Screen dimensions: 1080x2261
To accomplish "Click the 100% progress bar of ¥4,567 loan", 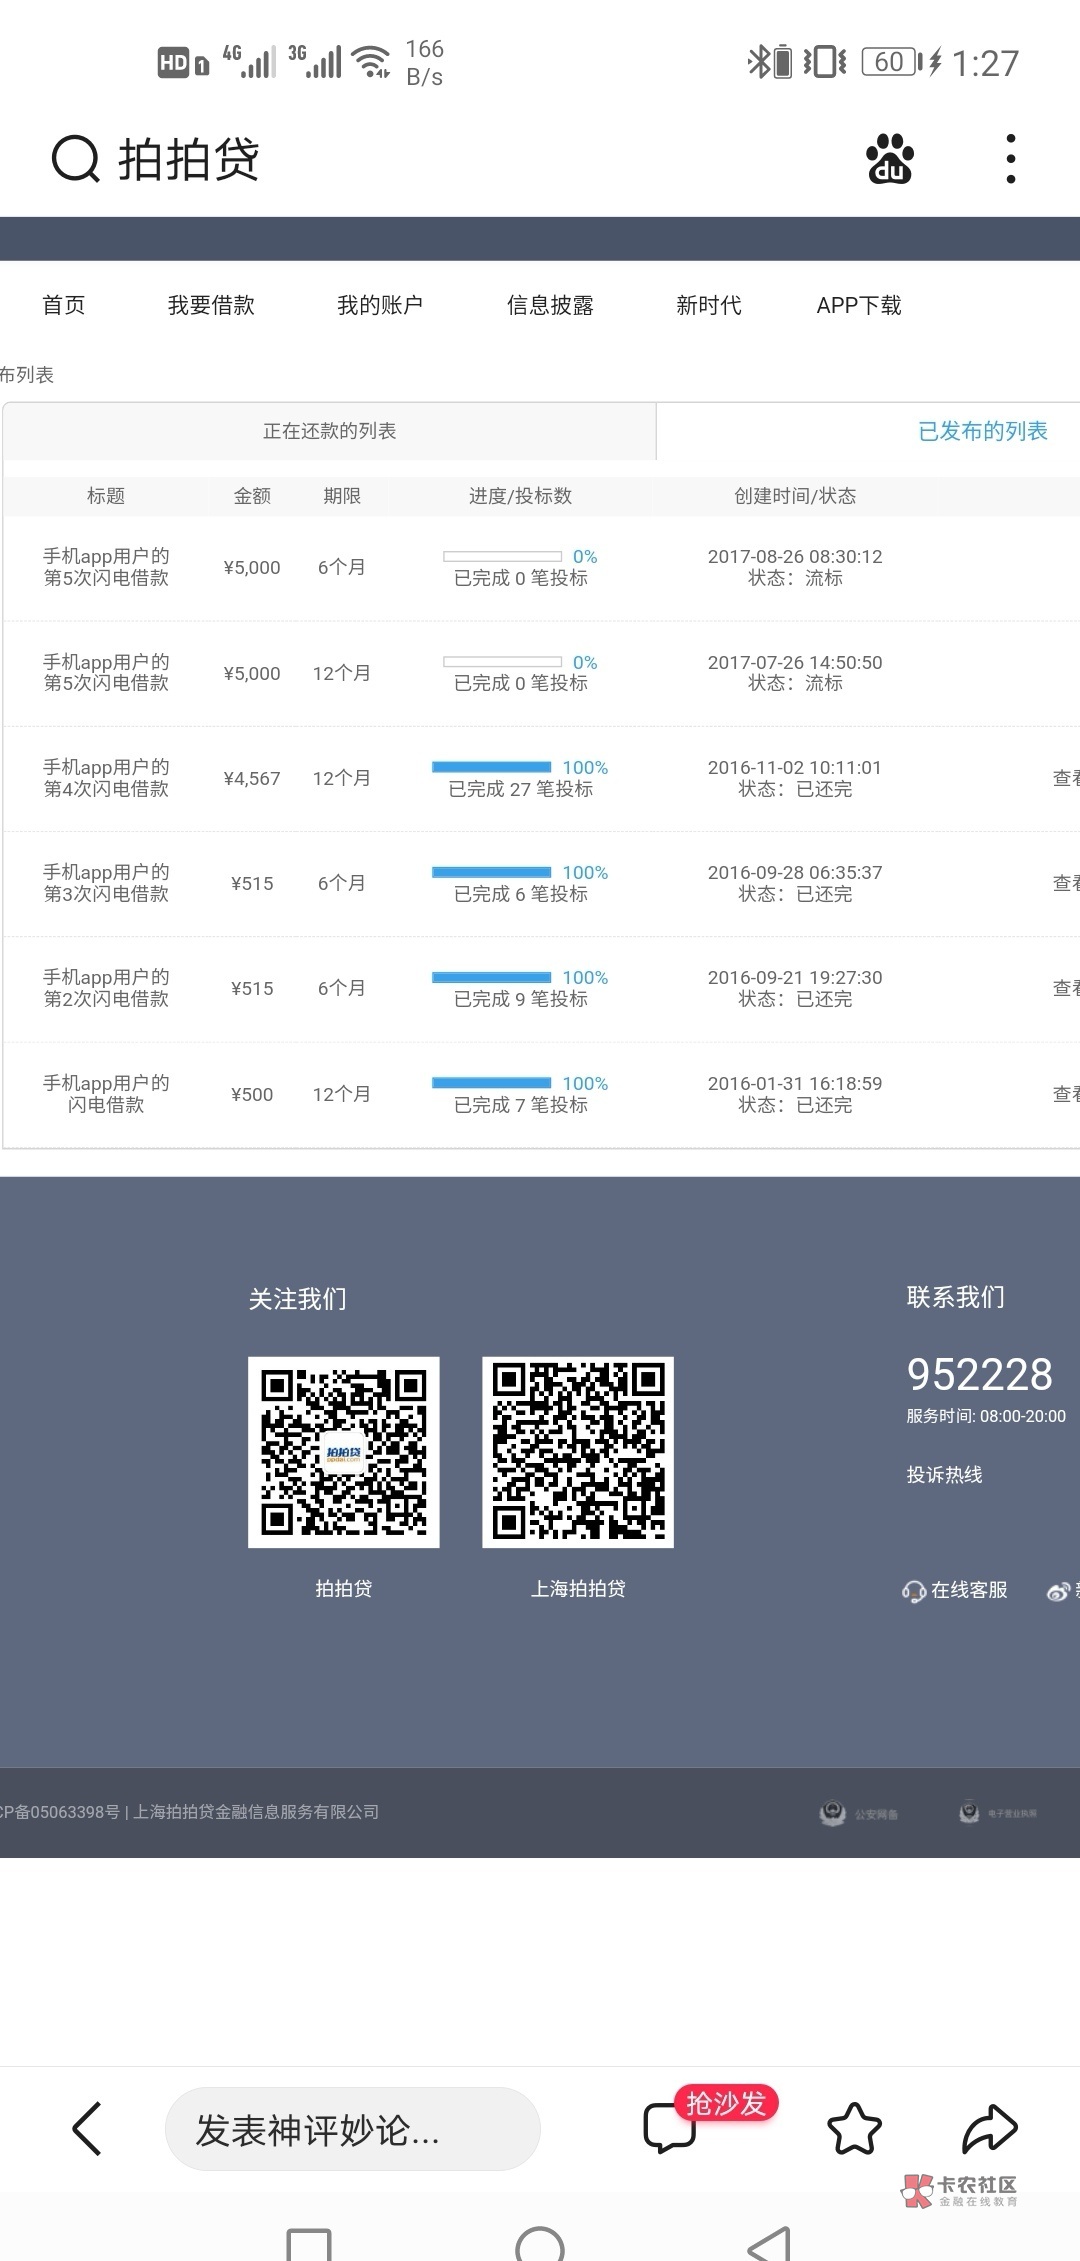I will tap(491, 767).
